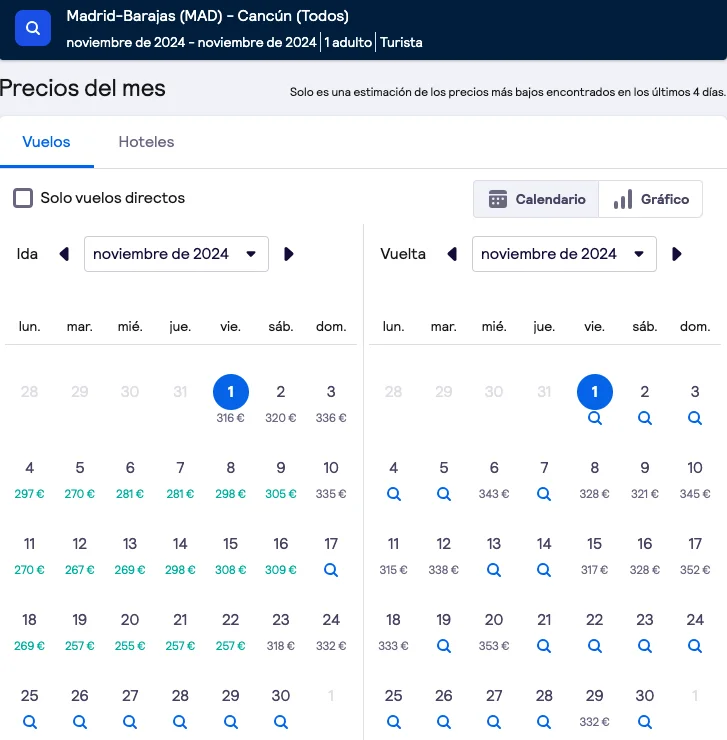
Task: Choose outbound November 5 at 270 €
Action: (80, 480)
